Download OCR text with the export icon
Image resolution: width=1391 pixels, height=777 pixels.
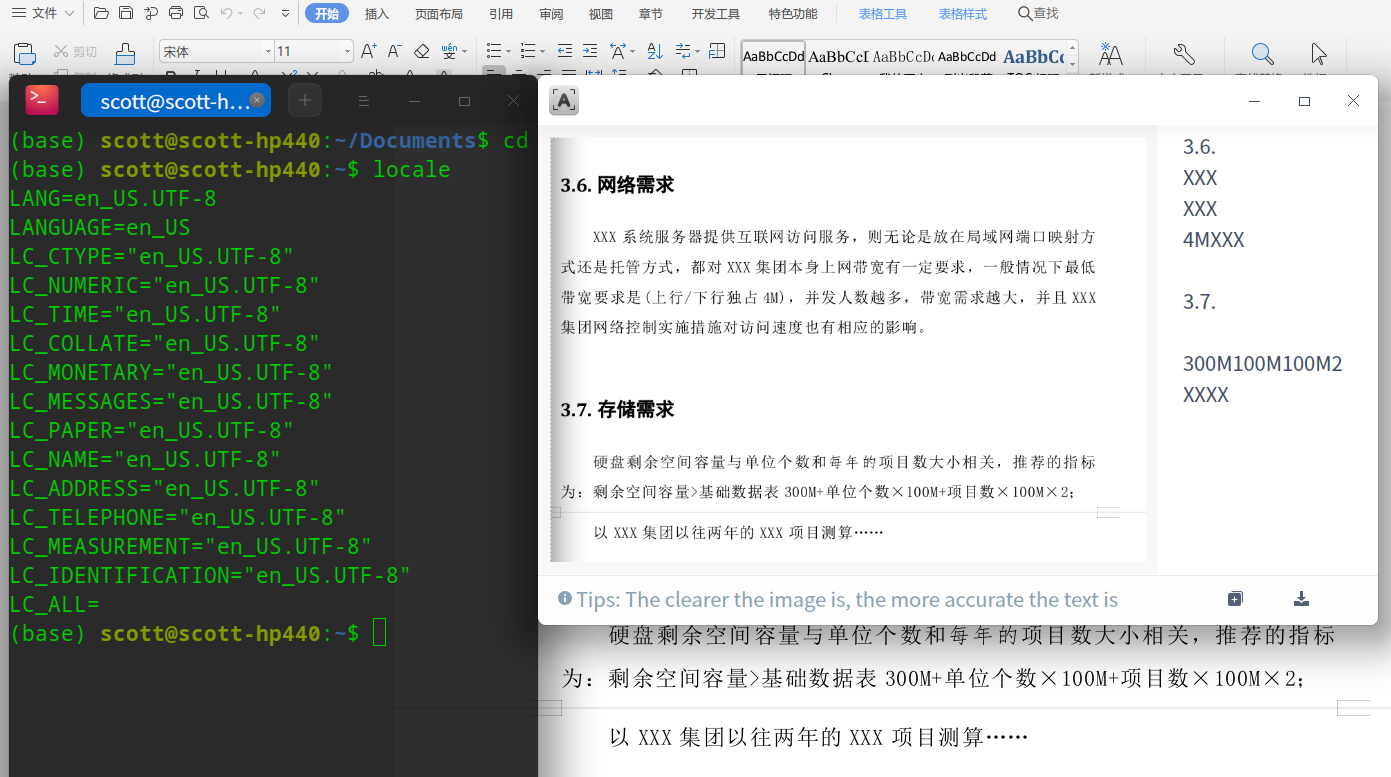pos(1301,599)
